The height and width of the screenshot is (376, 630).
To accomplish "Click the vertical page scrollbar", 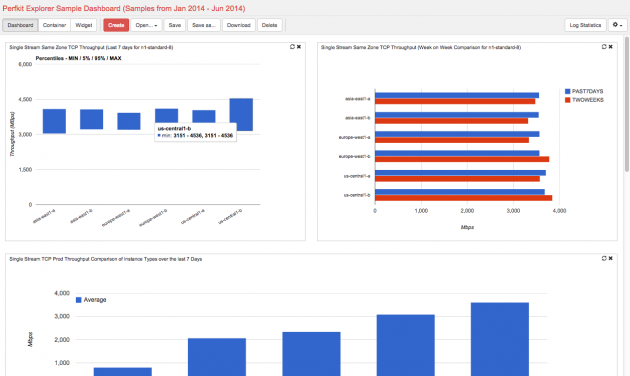I will pyautogui.click(x=627, y=104).
